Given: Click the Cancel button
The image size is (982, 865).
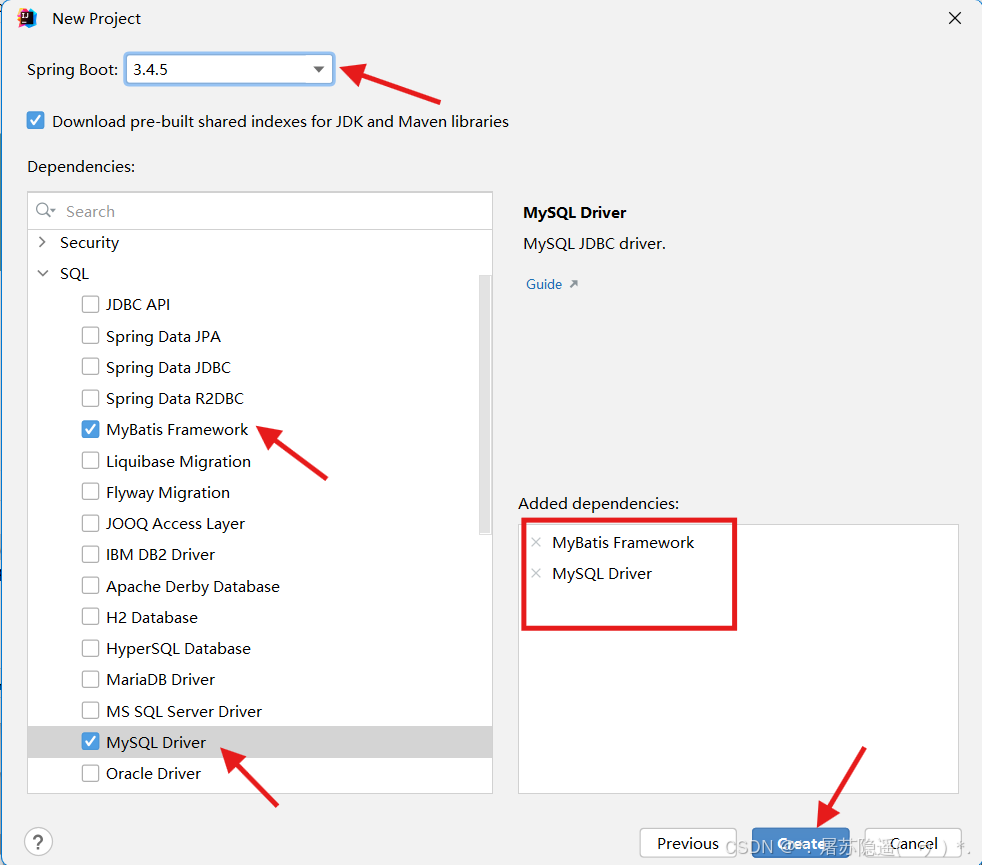Looking at the screenshot, I should 913,844.
